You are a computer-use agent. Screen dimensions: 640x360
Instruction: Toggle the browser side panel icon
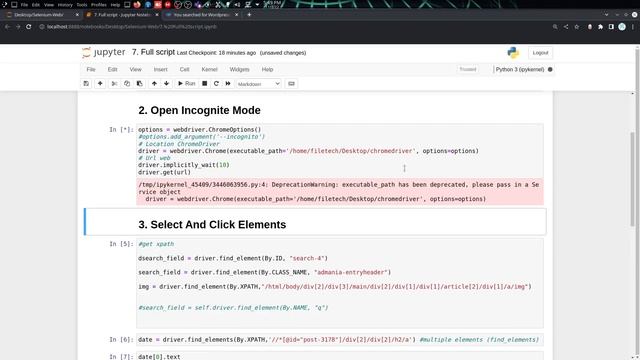click(x=611, y=27)
